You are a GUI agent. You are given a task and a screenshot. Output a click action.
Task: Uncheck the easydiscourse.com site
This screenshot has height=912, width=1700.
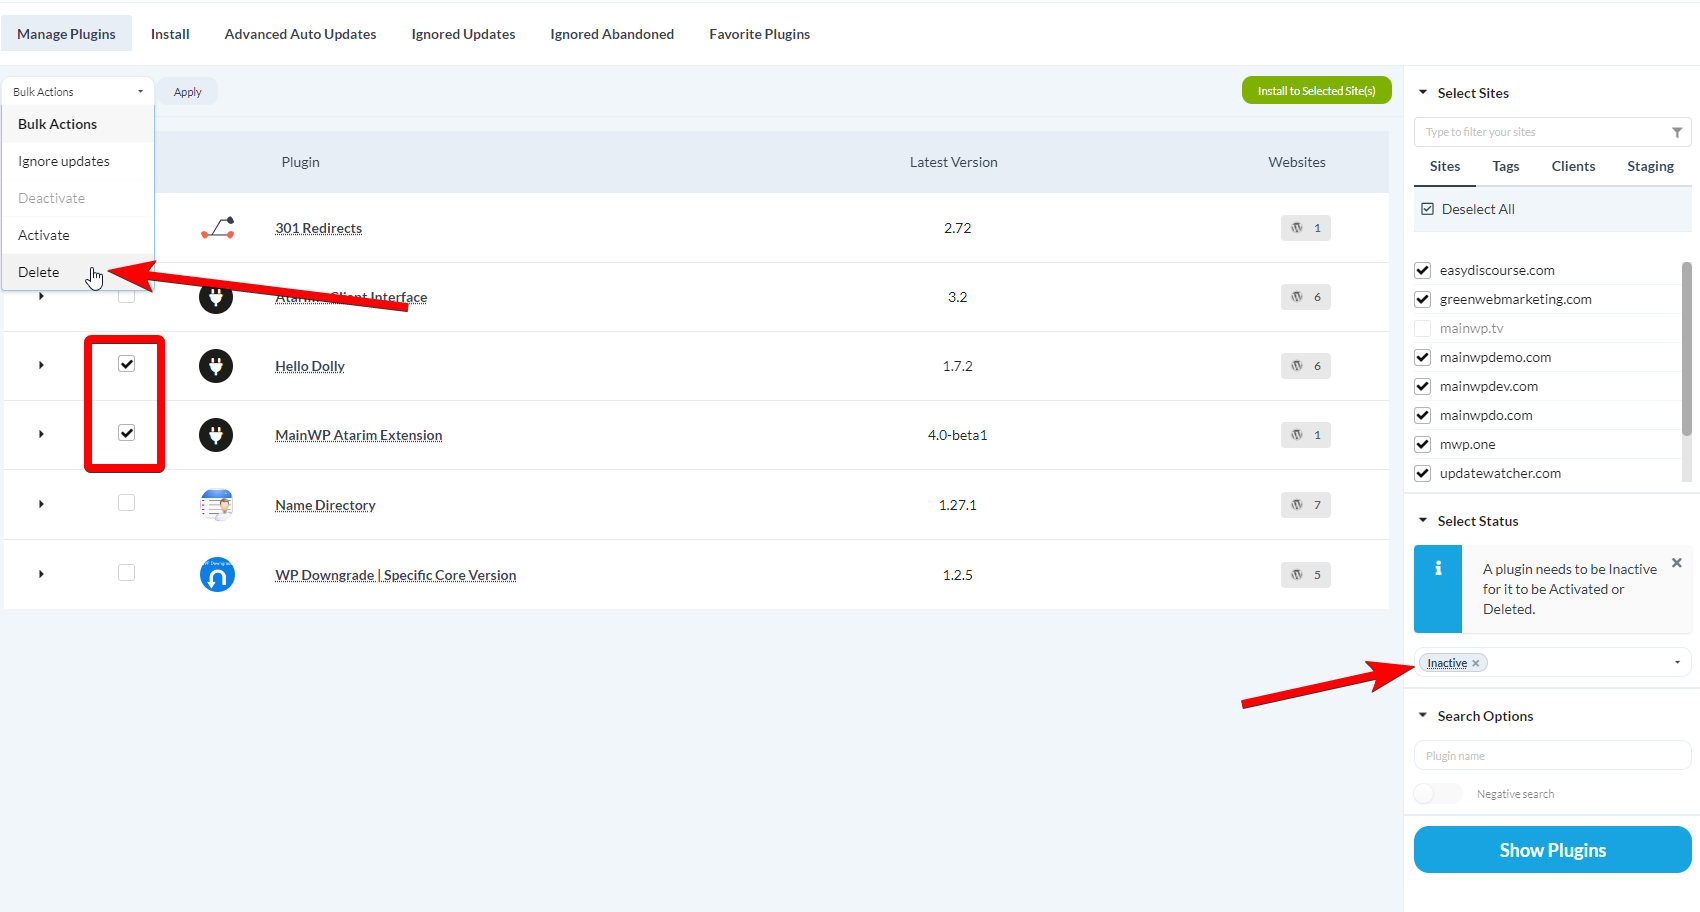[1422, 270]
